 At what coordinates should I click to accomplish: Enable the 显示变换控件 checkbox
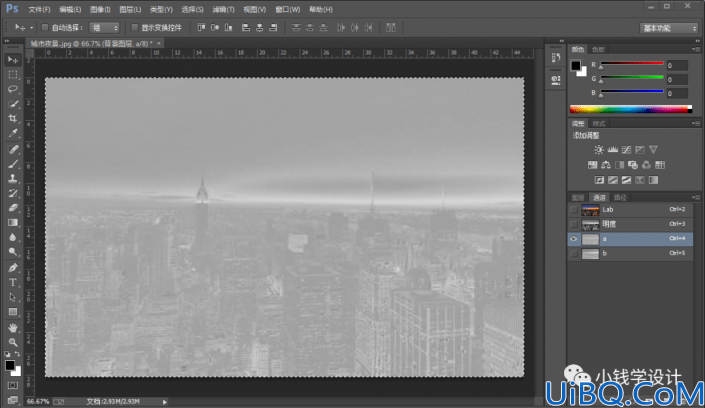click(x=134, y=28)
